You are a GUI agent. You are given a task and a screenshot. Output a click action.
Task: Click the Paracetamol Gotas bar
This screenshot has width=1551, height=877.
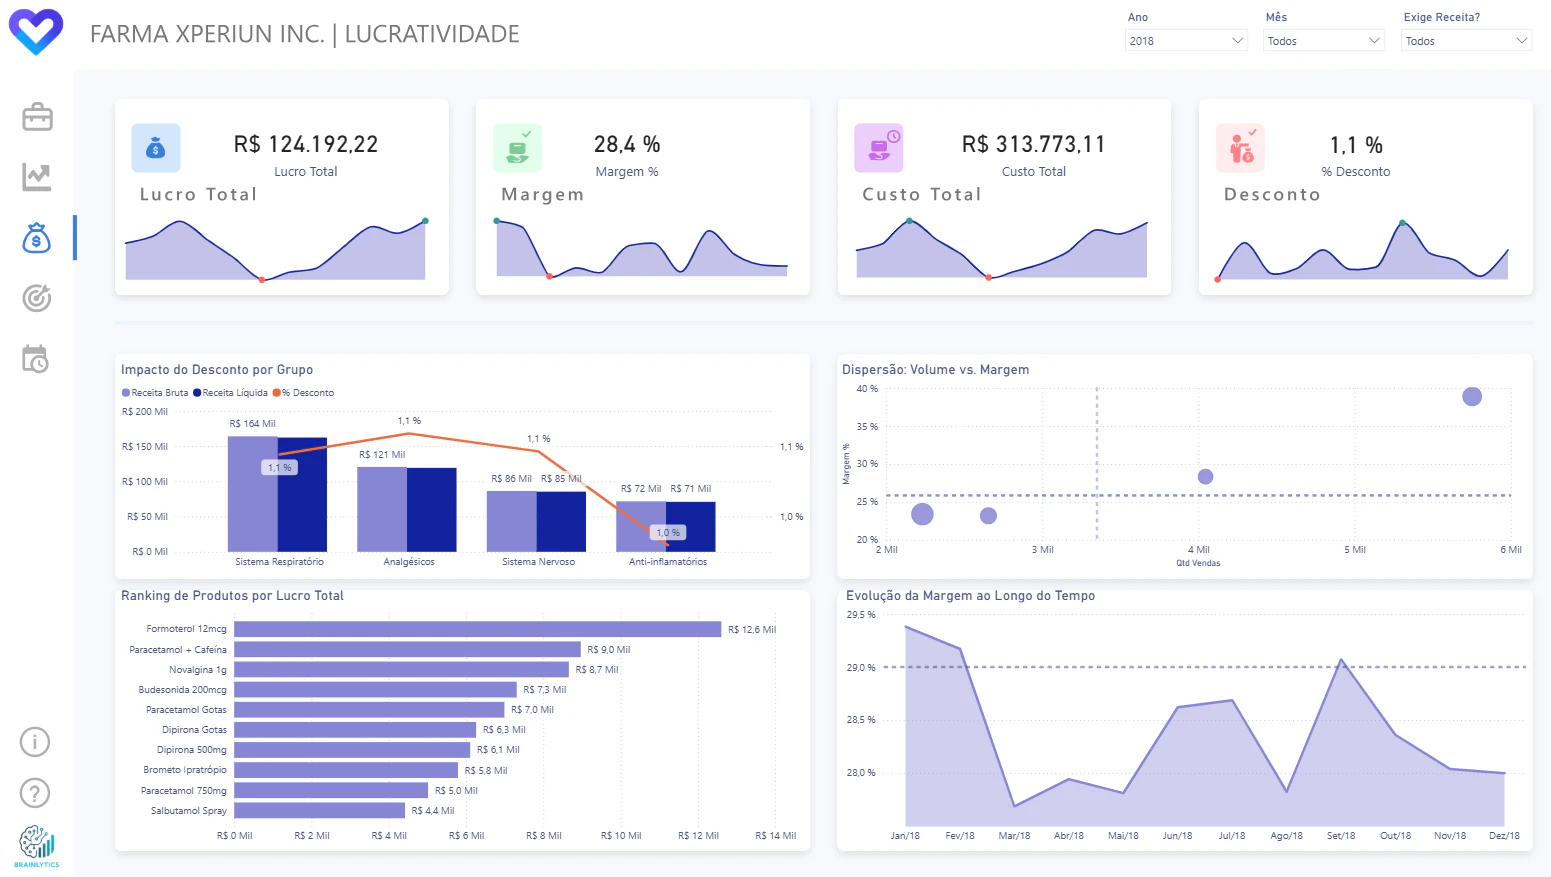(369, 709)
